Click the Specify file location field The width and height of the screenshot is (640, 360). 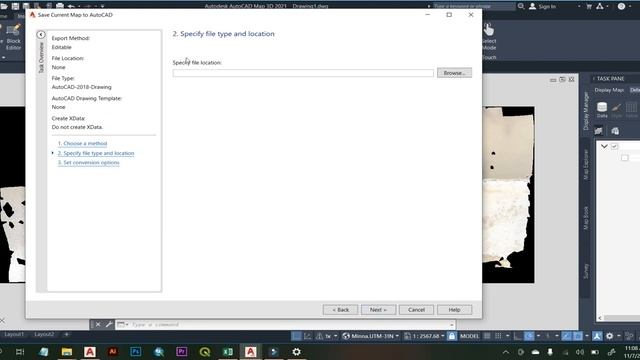coord(303,73)
